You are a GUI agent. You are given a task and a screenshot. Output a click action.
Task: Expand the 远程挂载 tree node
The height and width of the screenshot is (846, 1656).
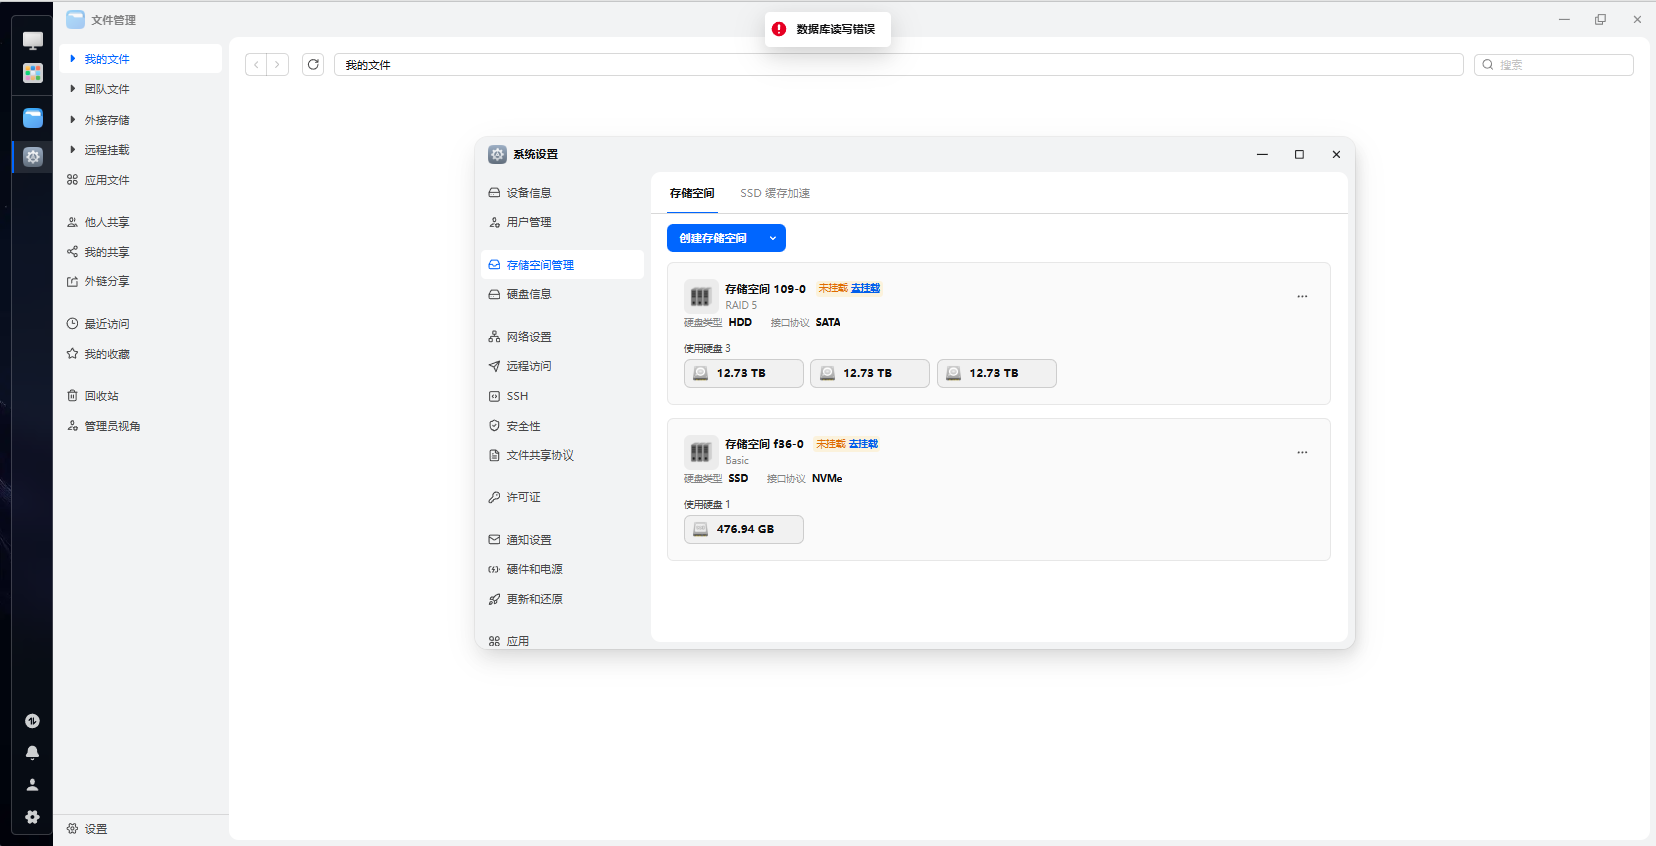tap(73, 150)
